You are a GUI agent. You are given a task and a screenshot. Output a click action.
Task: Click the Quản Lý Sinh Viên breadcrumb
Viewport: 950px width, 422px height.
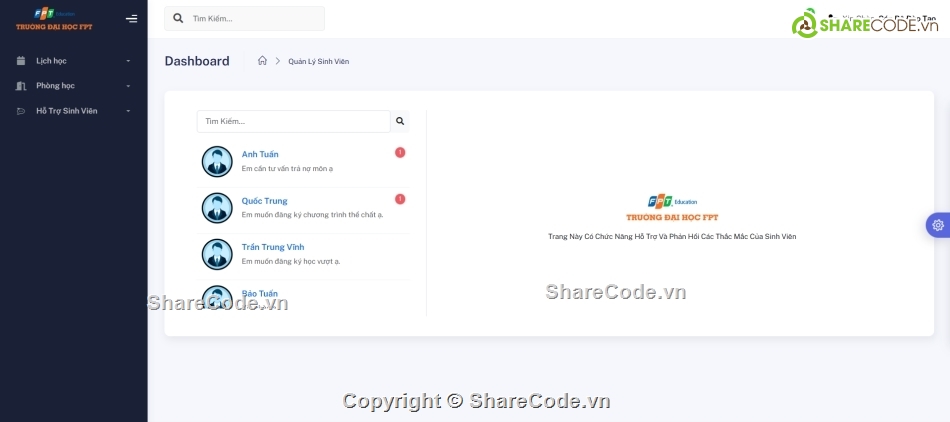pos(319,61)
